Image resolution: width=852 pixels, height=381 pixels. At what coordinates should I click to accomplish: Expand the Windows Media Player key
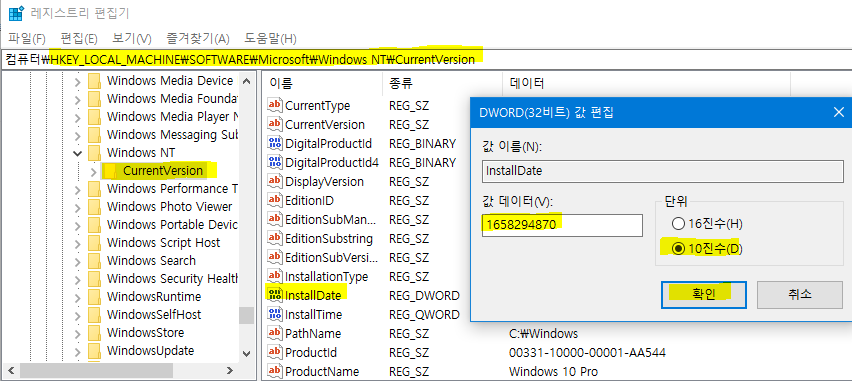click(x=78, y=117)
